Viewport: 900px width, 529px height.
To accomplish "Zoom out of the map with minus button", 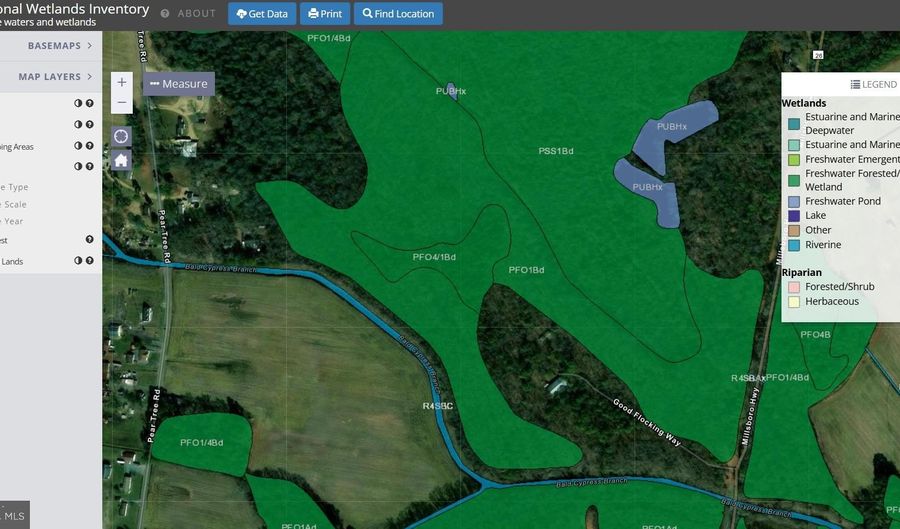I will click(x=122, y=102).
